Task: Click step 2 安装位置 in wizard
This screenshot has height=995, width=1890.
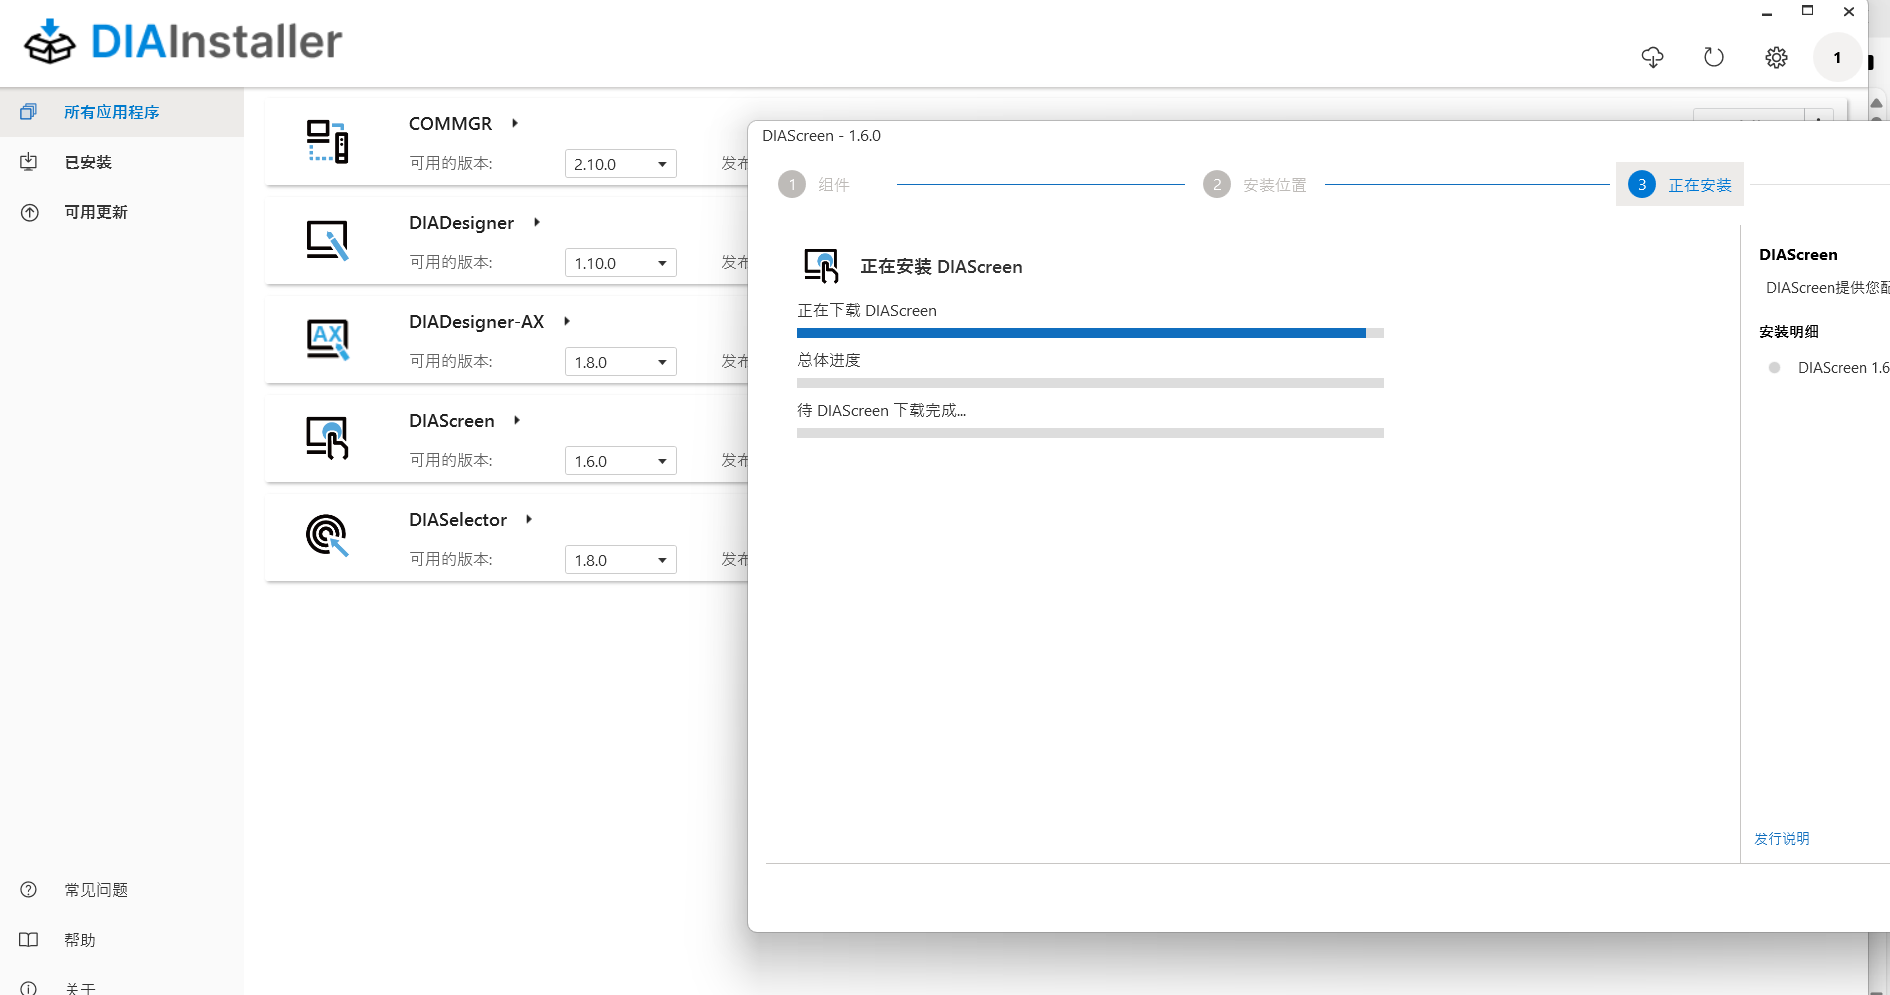Action: 1256,185
